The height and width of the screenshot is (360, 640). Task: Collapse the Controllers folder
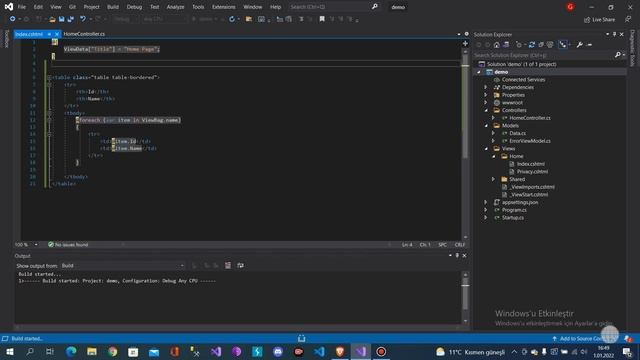point(486,111)
